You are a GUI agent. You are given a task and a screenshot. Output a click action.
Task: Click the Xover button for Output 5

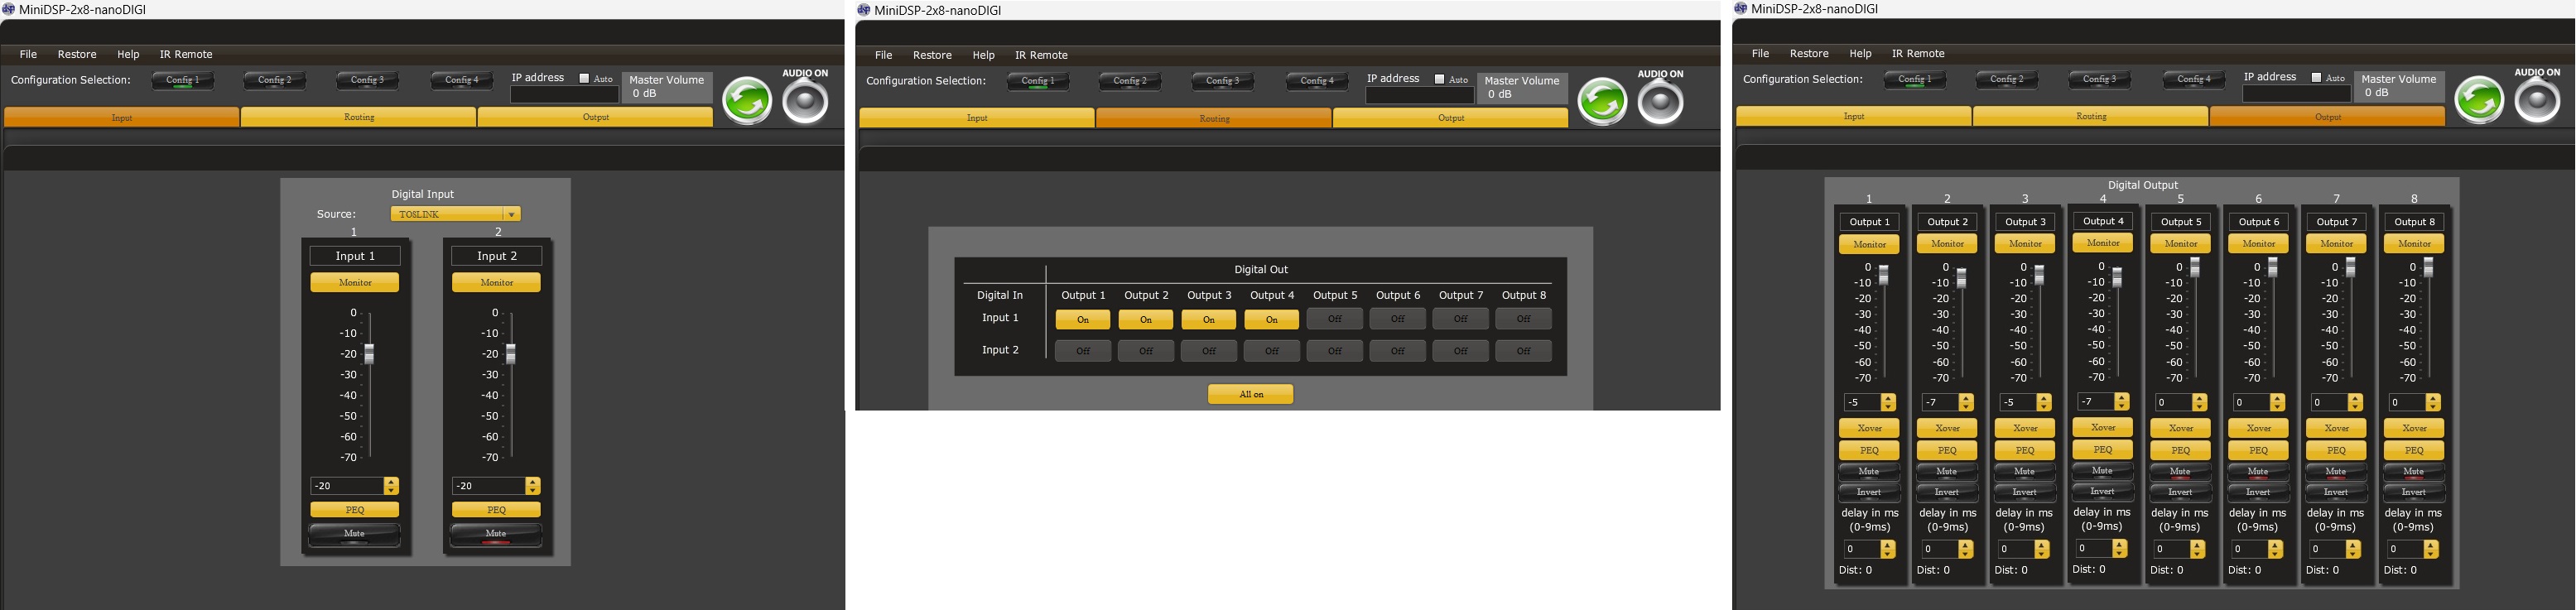(x=2181, y=428)
